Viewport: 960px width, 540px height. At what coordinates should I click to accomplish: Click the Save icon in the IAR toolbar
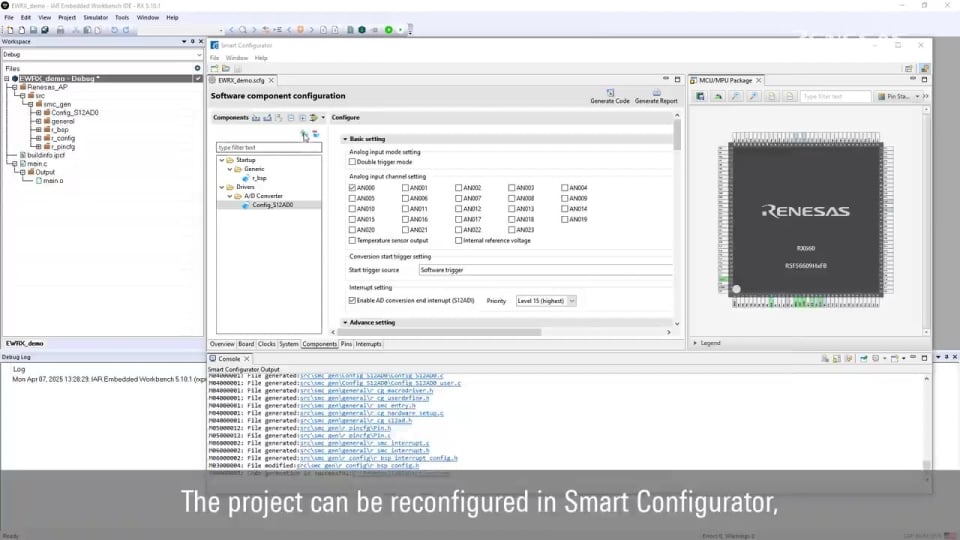coord(31,30)
